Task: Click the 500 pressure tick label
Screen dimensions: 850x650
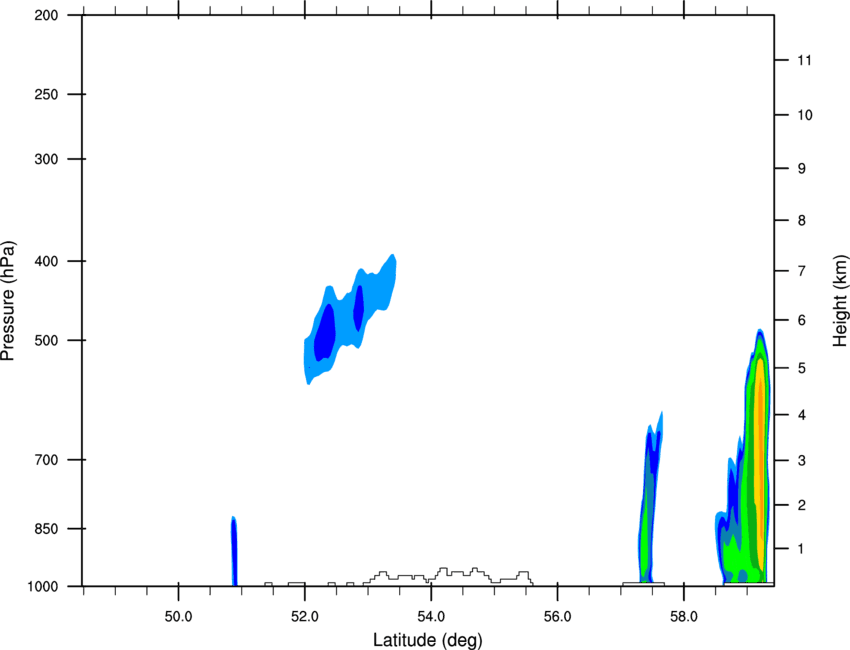Action: [x=46, y=340]
